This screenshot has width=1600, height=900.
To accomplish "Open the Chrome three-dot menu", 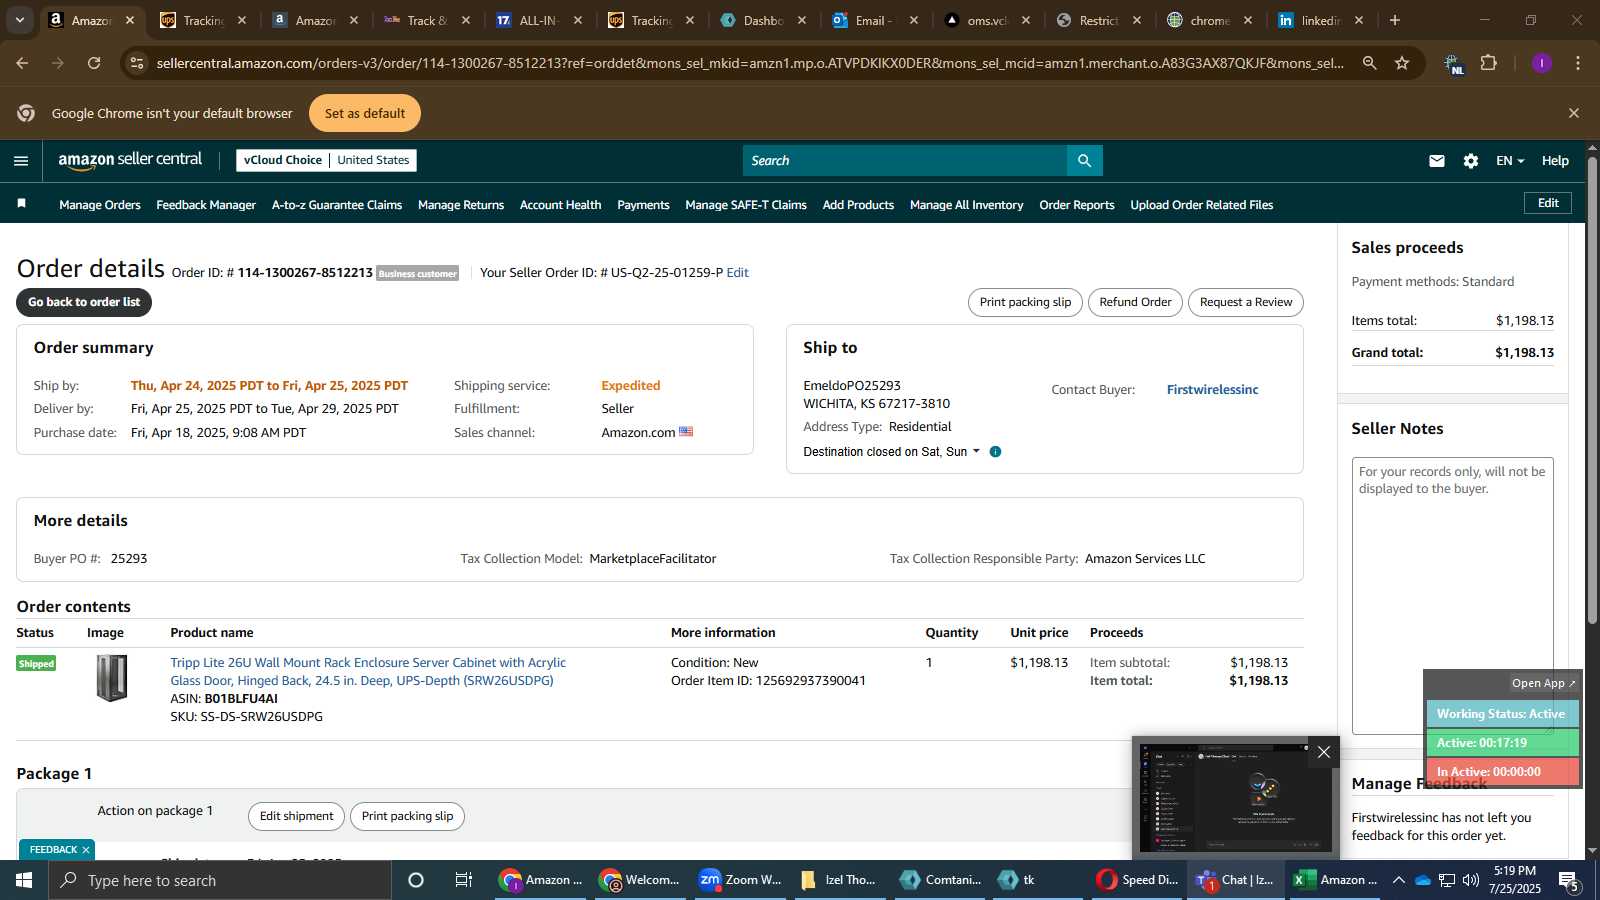I will coord(1578,63).
